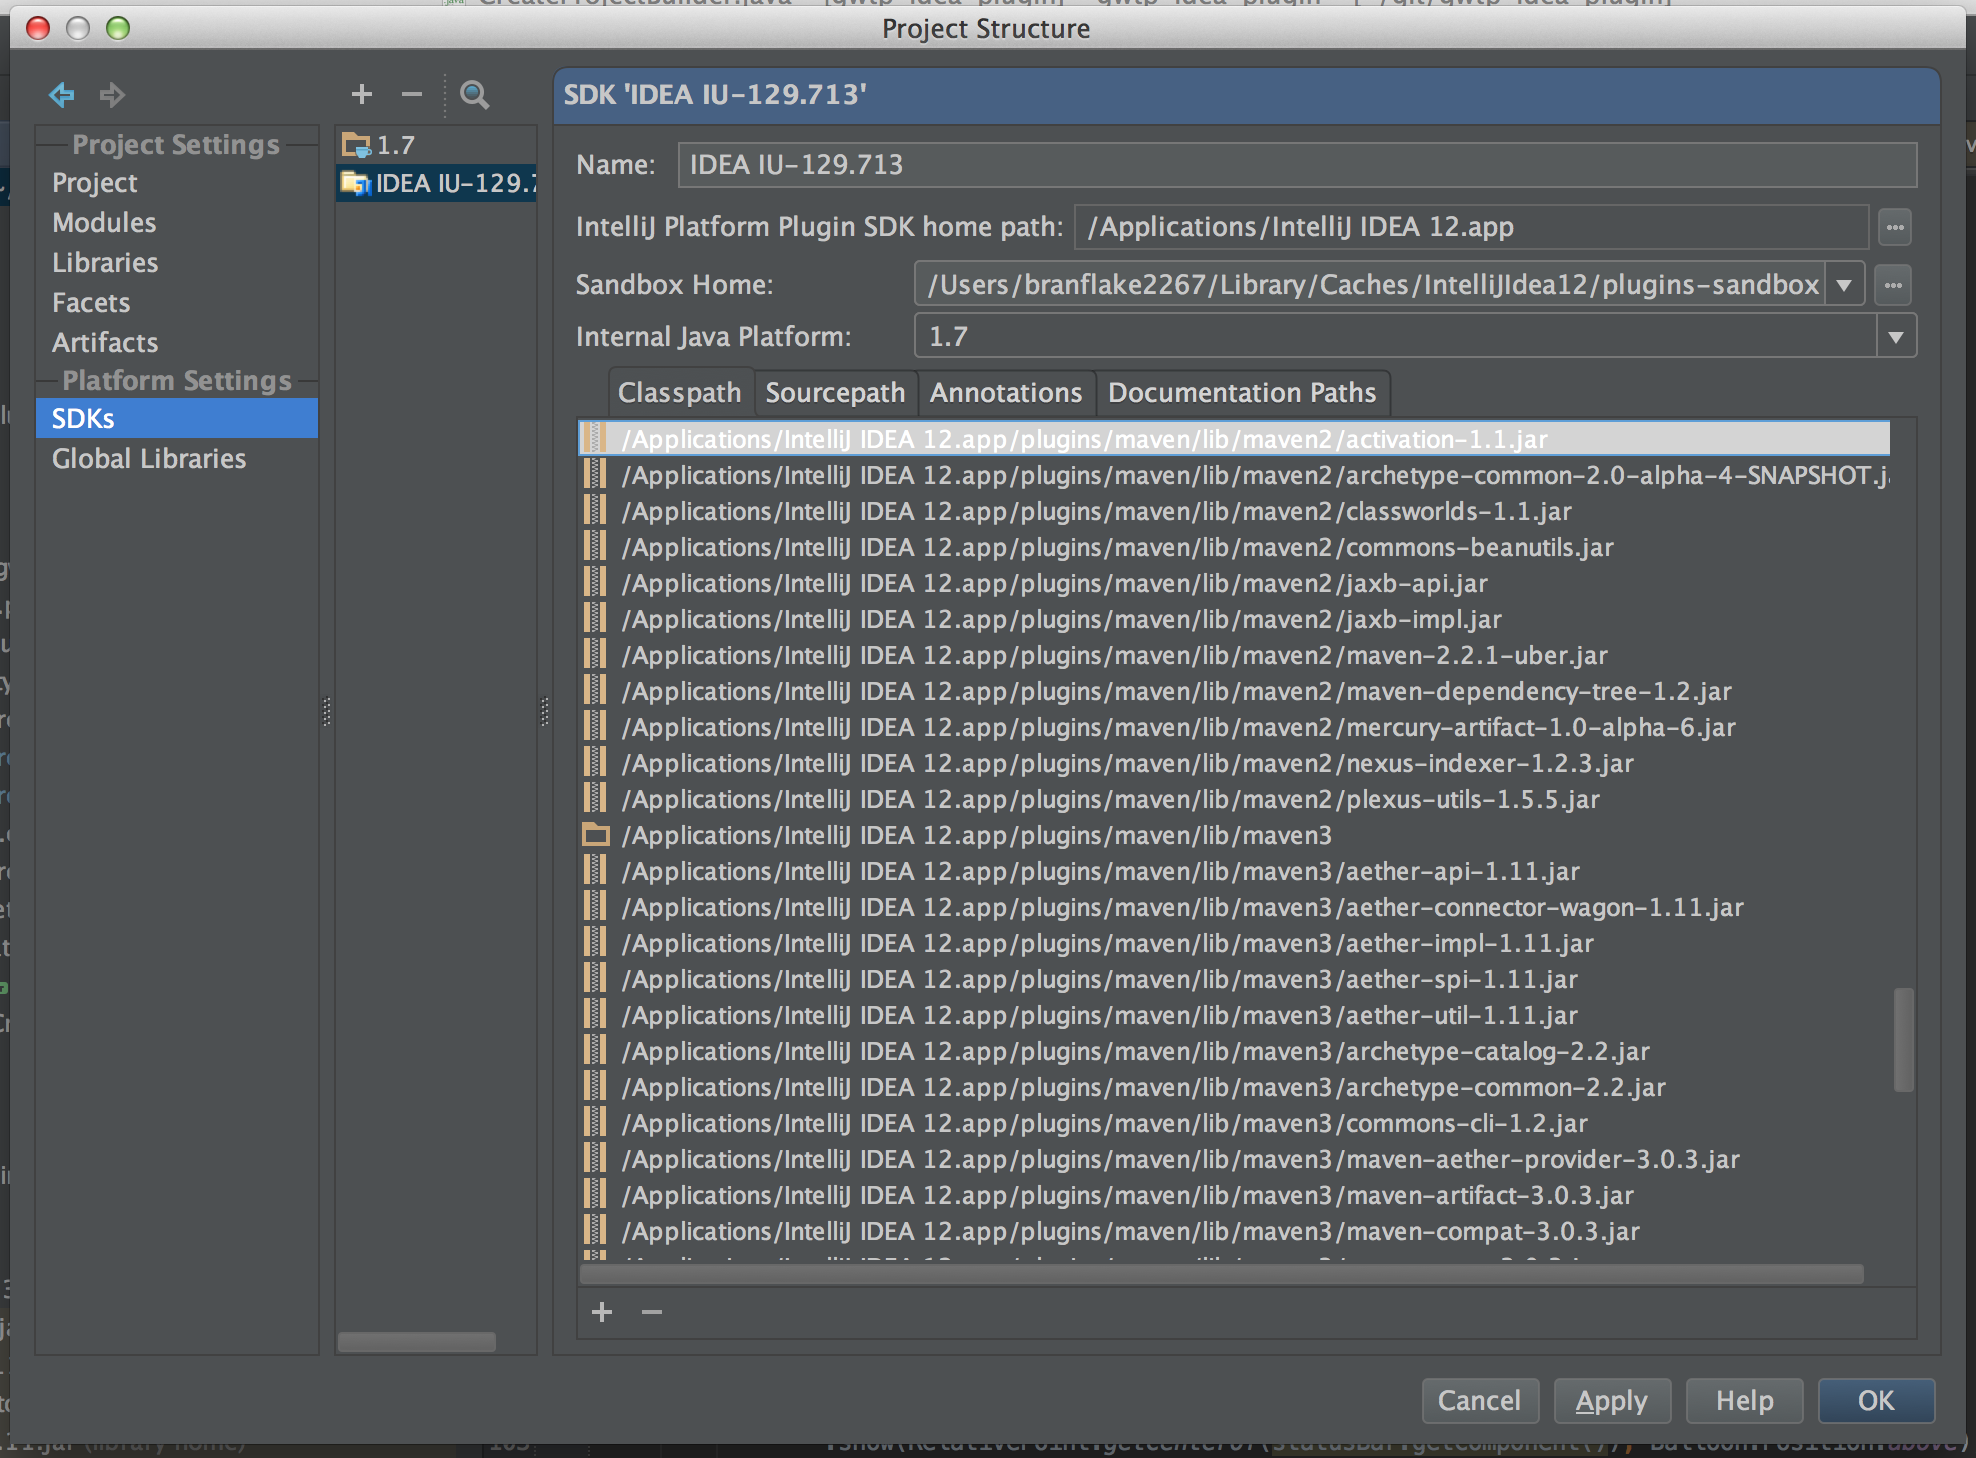Viewport: 1976px width, 1458px height.
Task: Switch to the Annotations tab
Action: pyautogui.click(x=1006, y=393)
